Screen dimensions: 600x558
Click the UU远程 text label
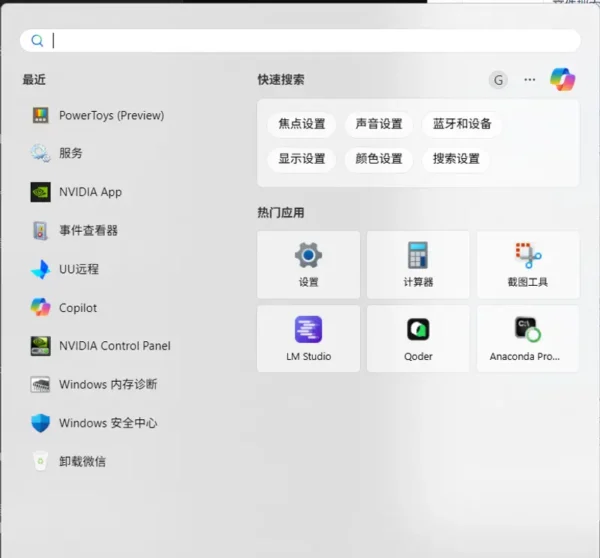(x=79, y=269)
